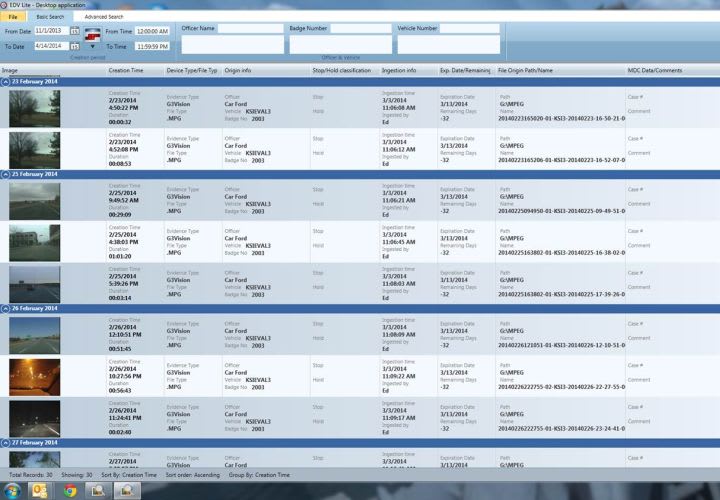This screenshot has height=500, width=720.
Task: Click the red search icon beside dates
Action: (x=92, y=35)
